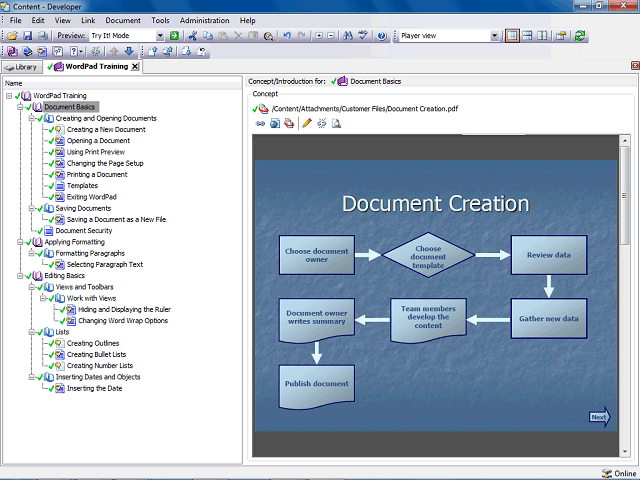Viewport: 640px width, 480px height.
Task: Click the Help question mark toolbar icon
Action: pos(381,36)
